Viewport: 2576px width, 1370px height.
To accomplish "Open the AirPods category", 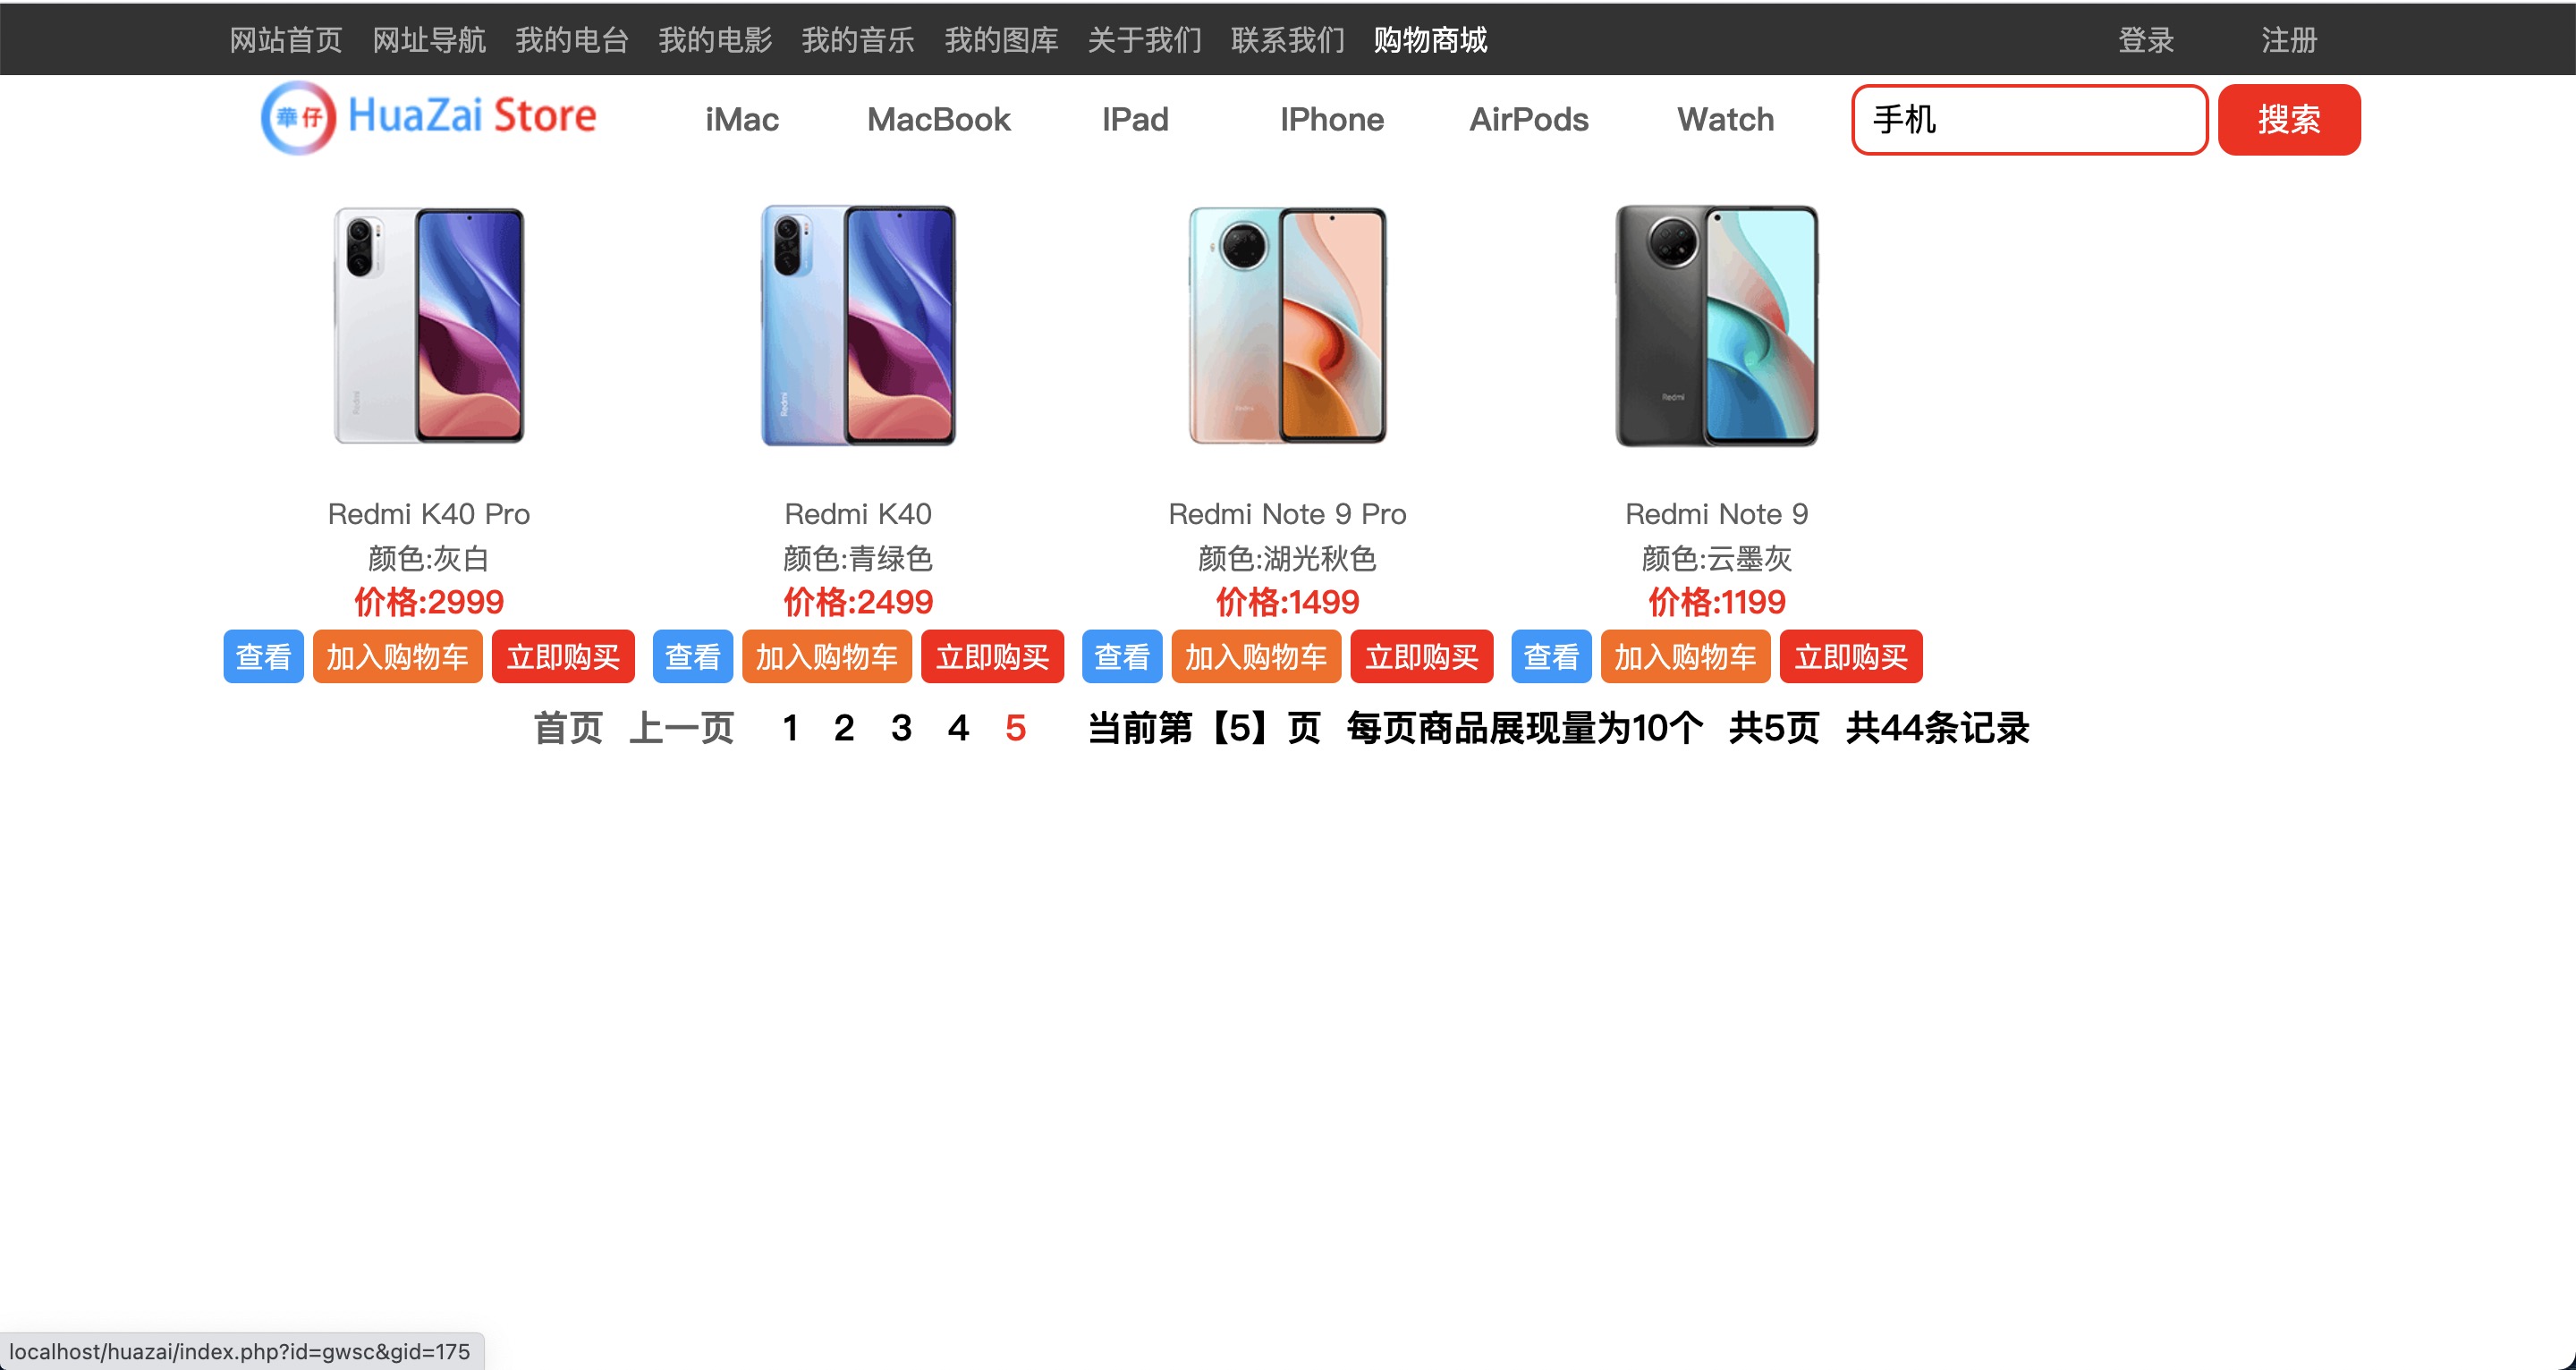I will point(1528,120).
